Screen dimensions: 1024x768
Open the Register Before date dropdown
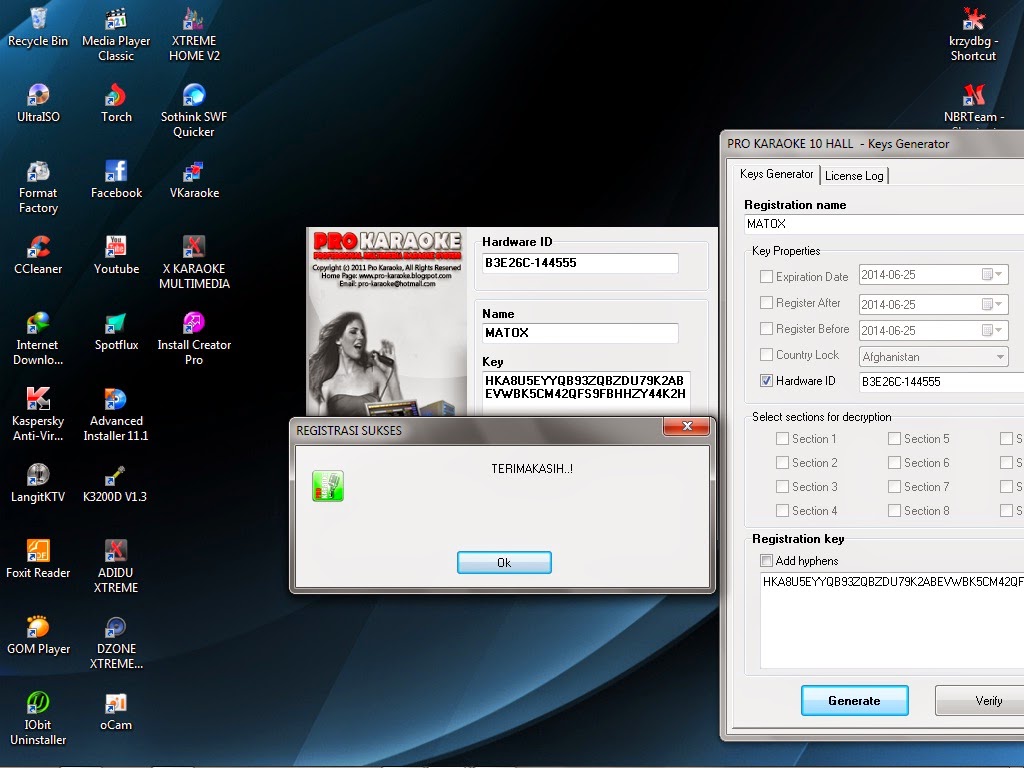click(x=993, y=330)
